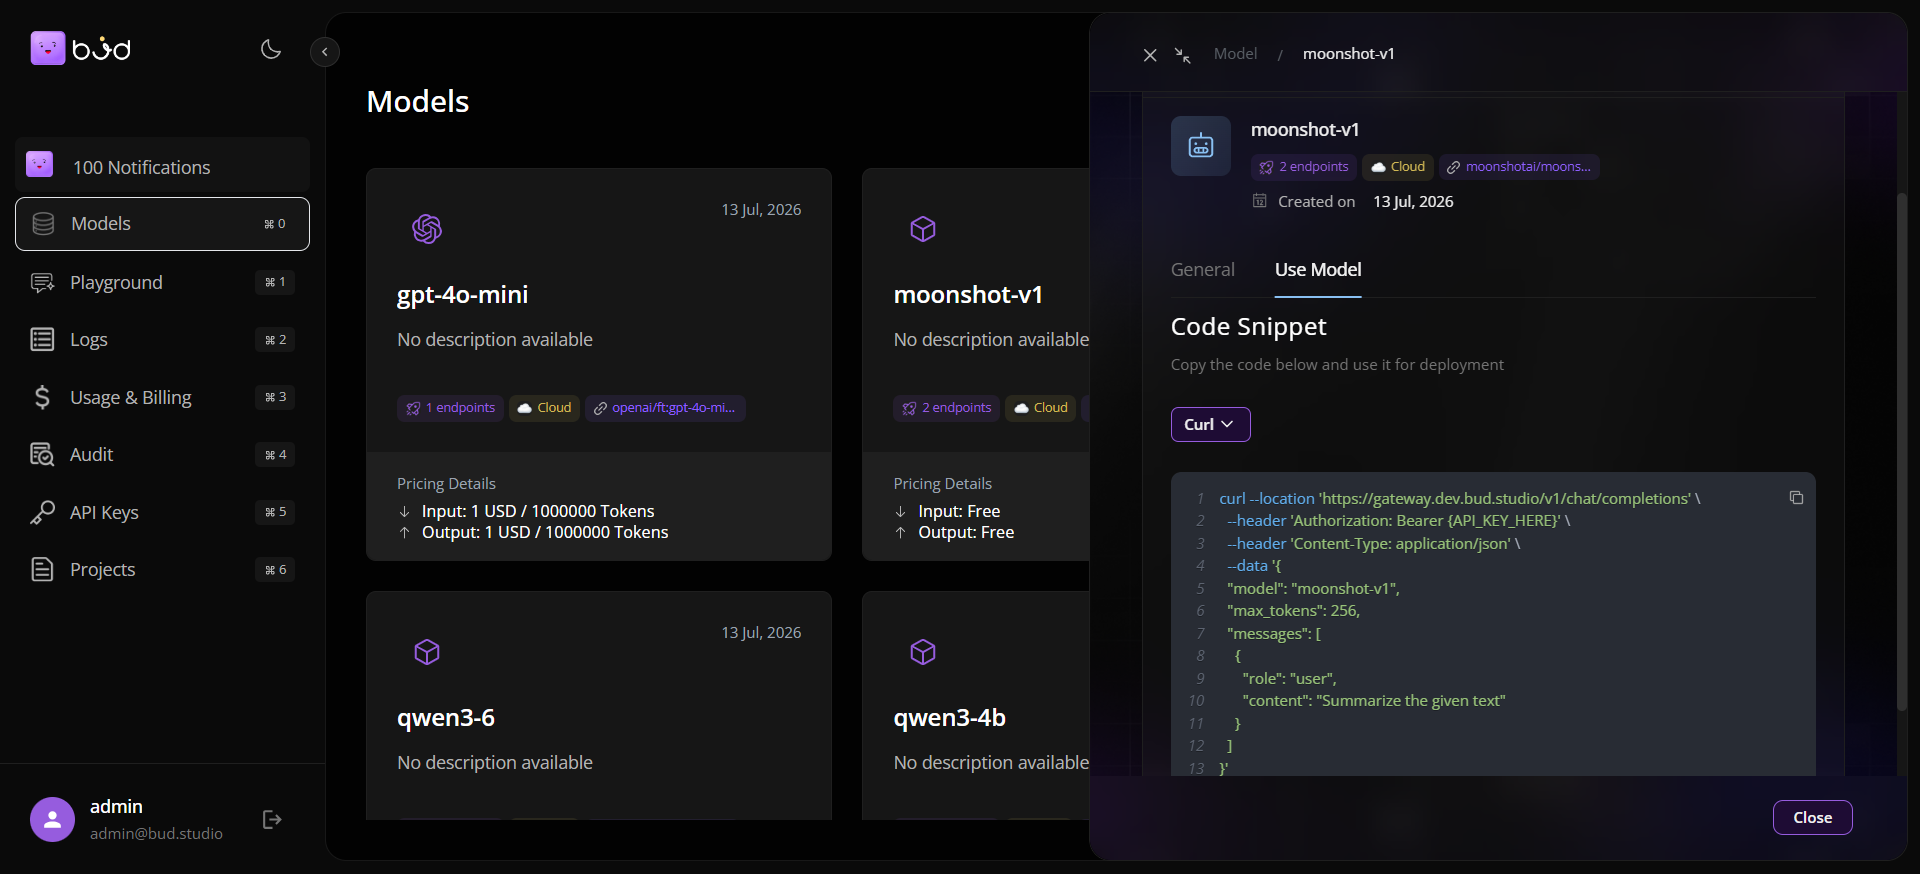
Task: Click the Authorization header code line
Action: 1398,521
